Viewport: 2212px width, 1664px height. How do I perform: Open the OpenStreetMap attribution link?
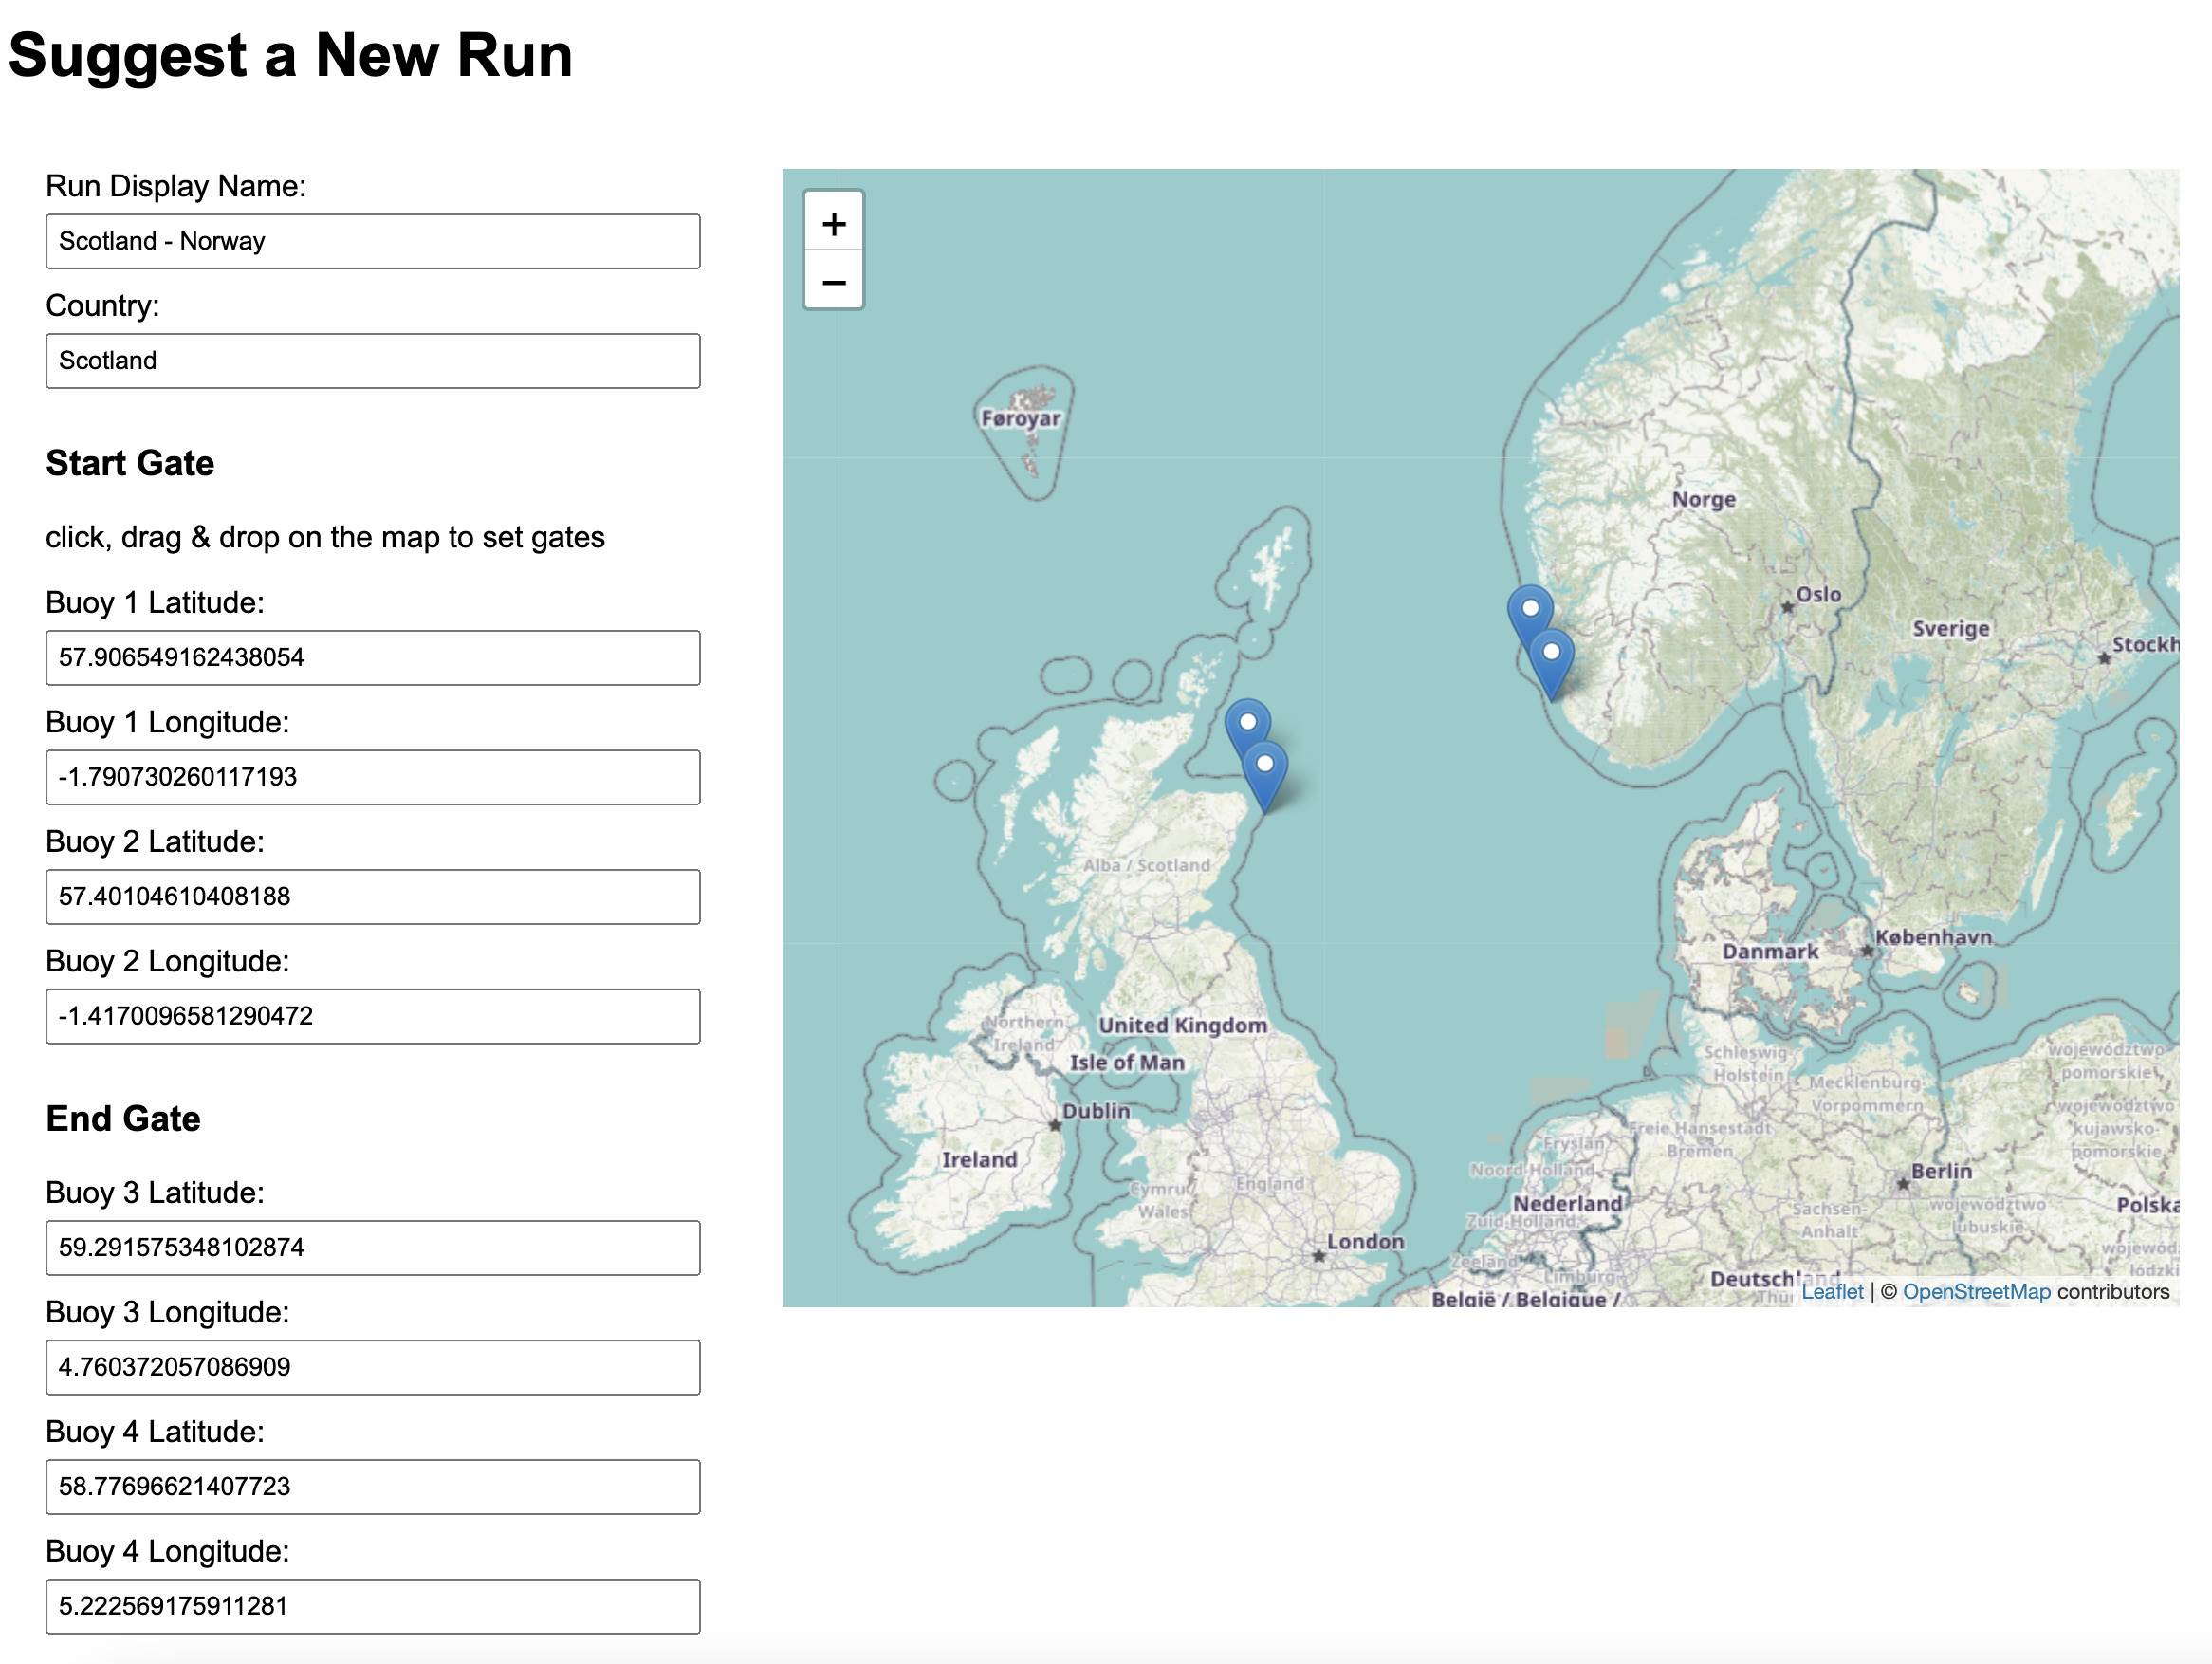(x=1976, y=1291)
